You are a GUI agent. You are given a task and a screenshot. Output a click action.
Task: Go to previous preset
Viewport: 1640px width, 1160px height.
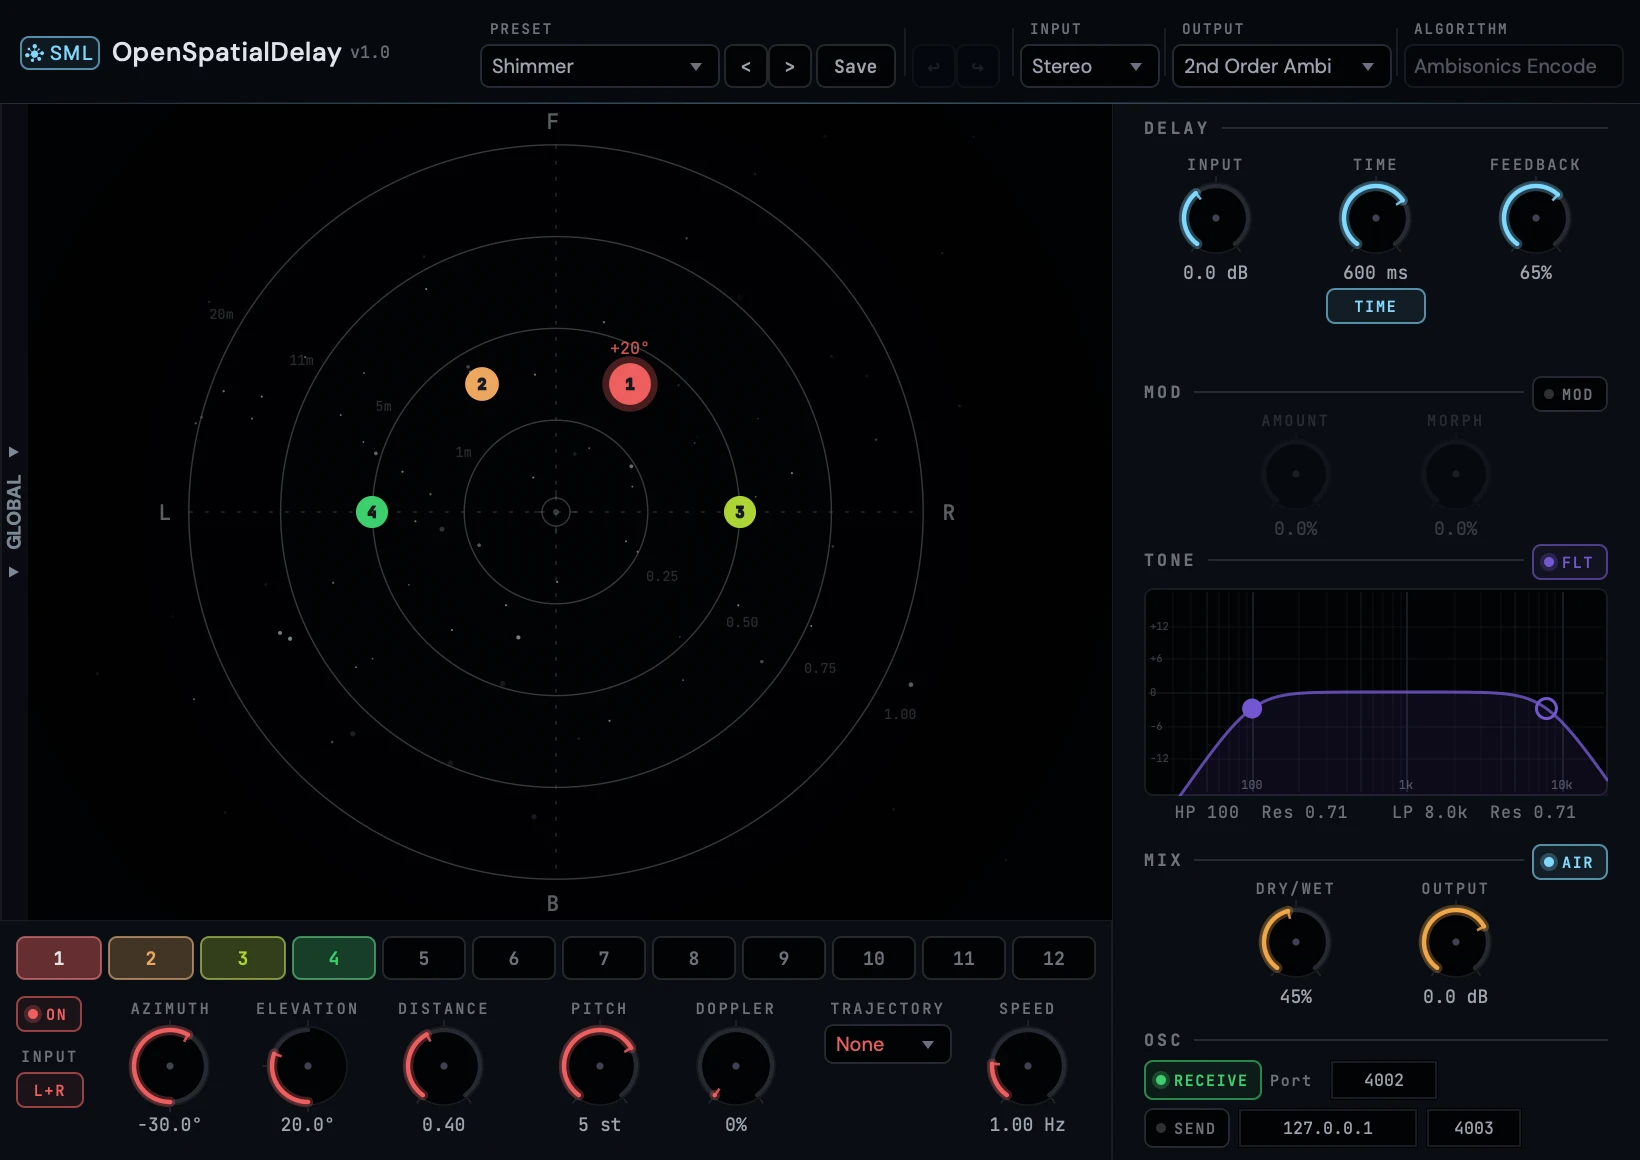[746, 66]
